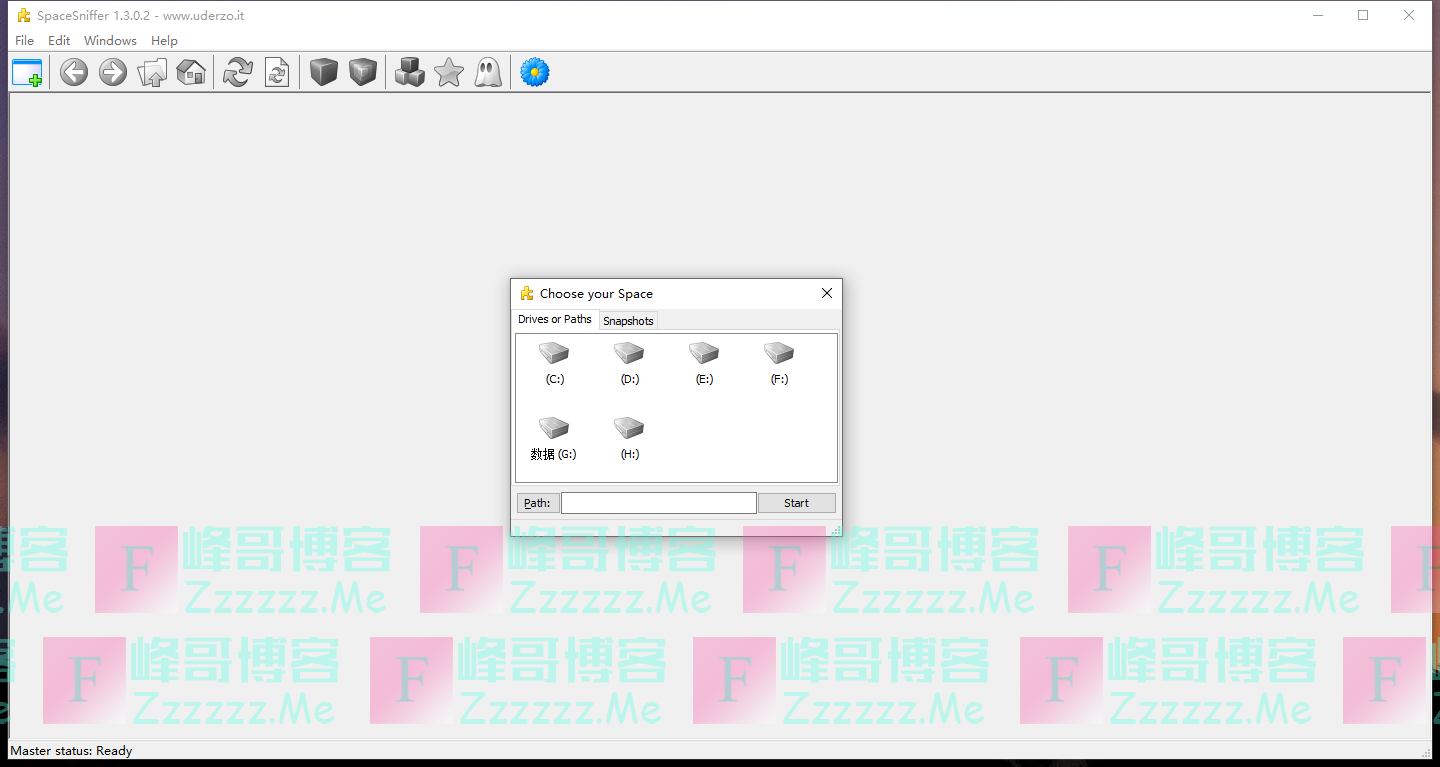Click the New View toolbar icon
Image resolution: width=1440 pixels, height=767 pixels.
point(27,73)
